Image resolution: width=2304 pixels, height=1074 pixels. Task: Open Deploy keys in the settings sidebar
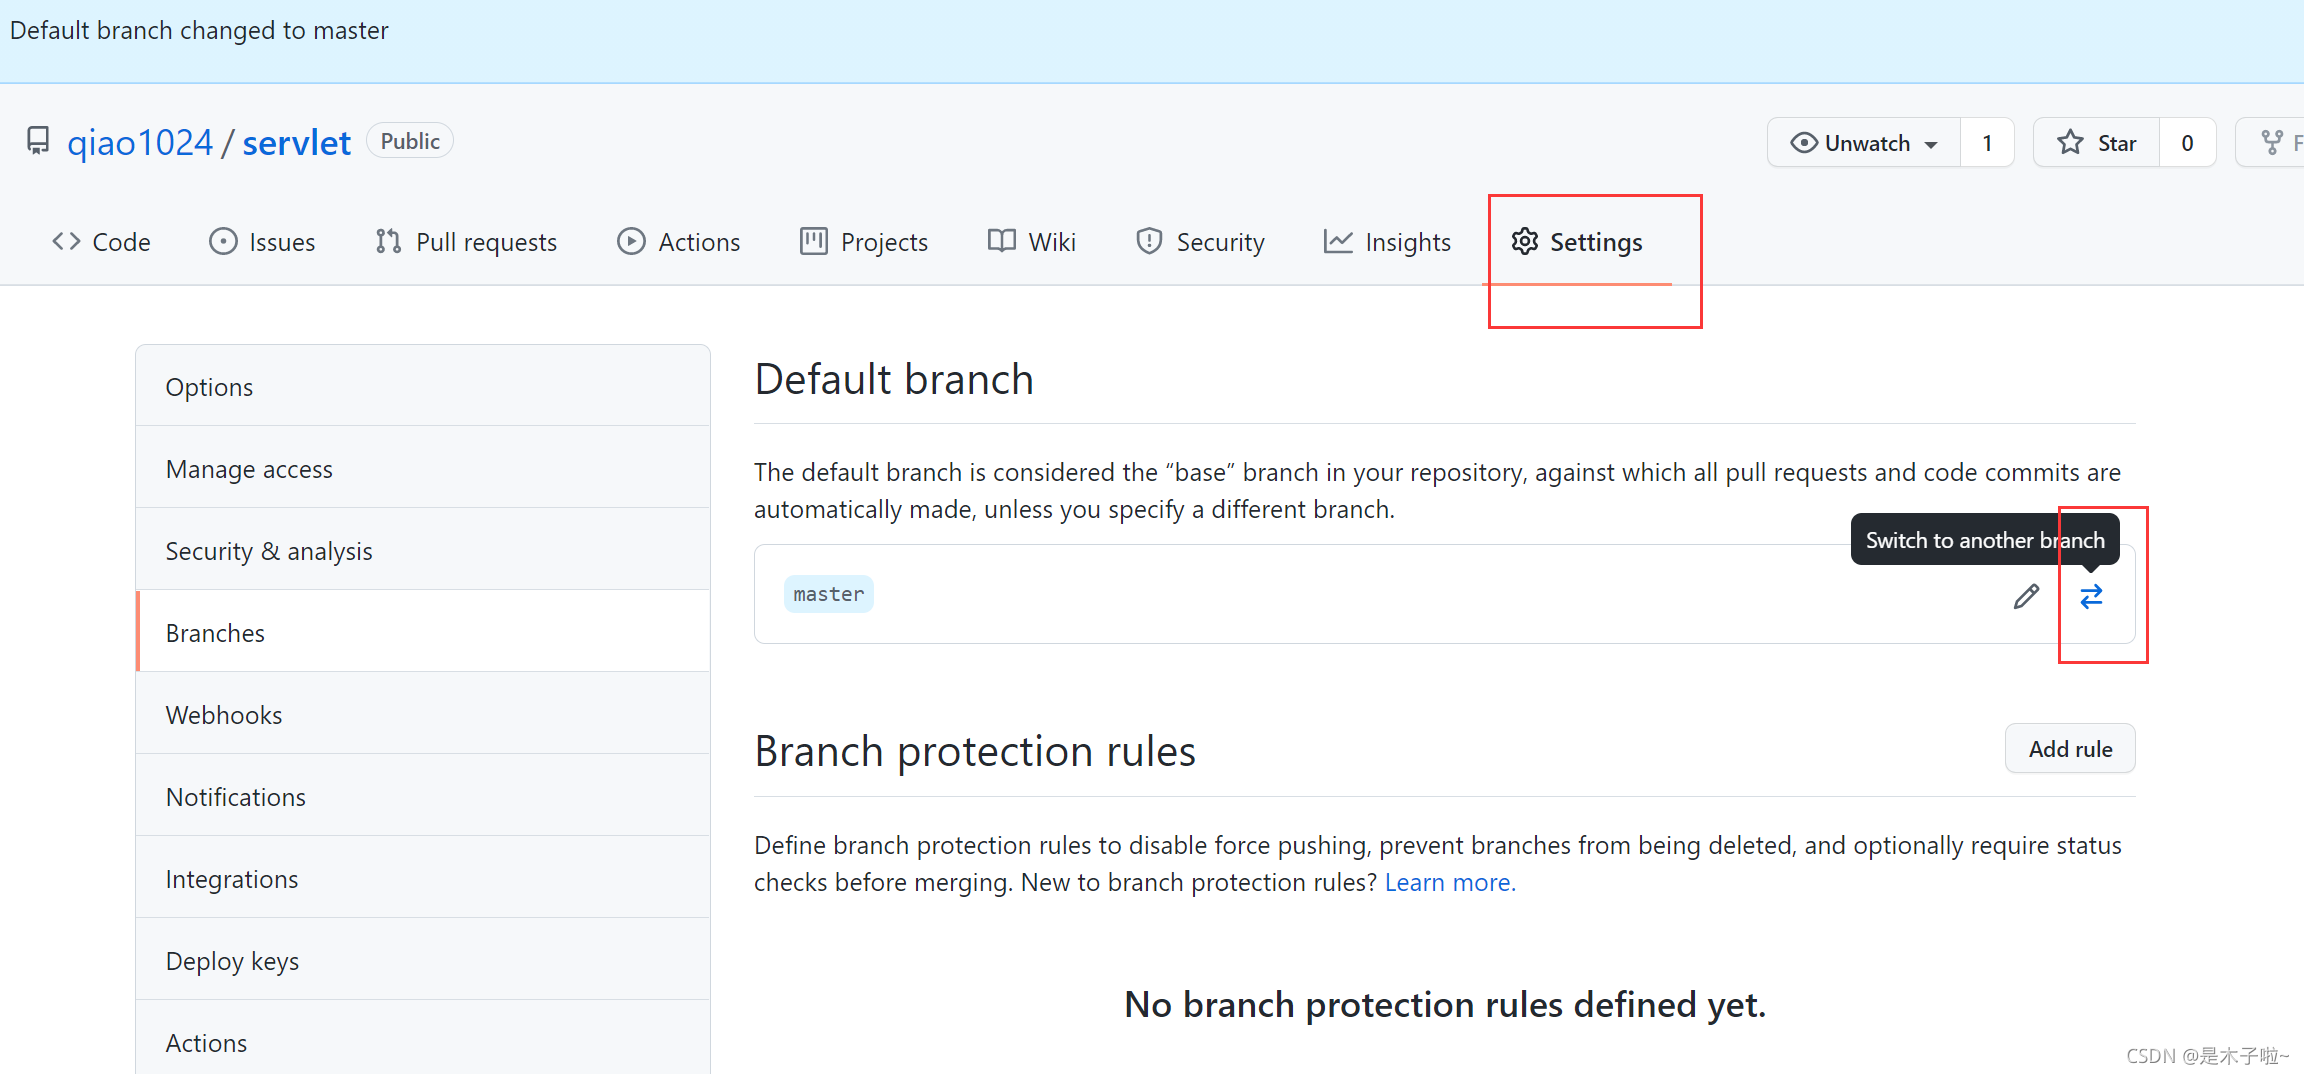(x=423, y=960)
